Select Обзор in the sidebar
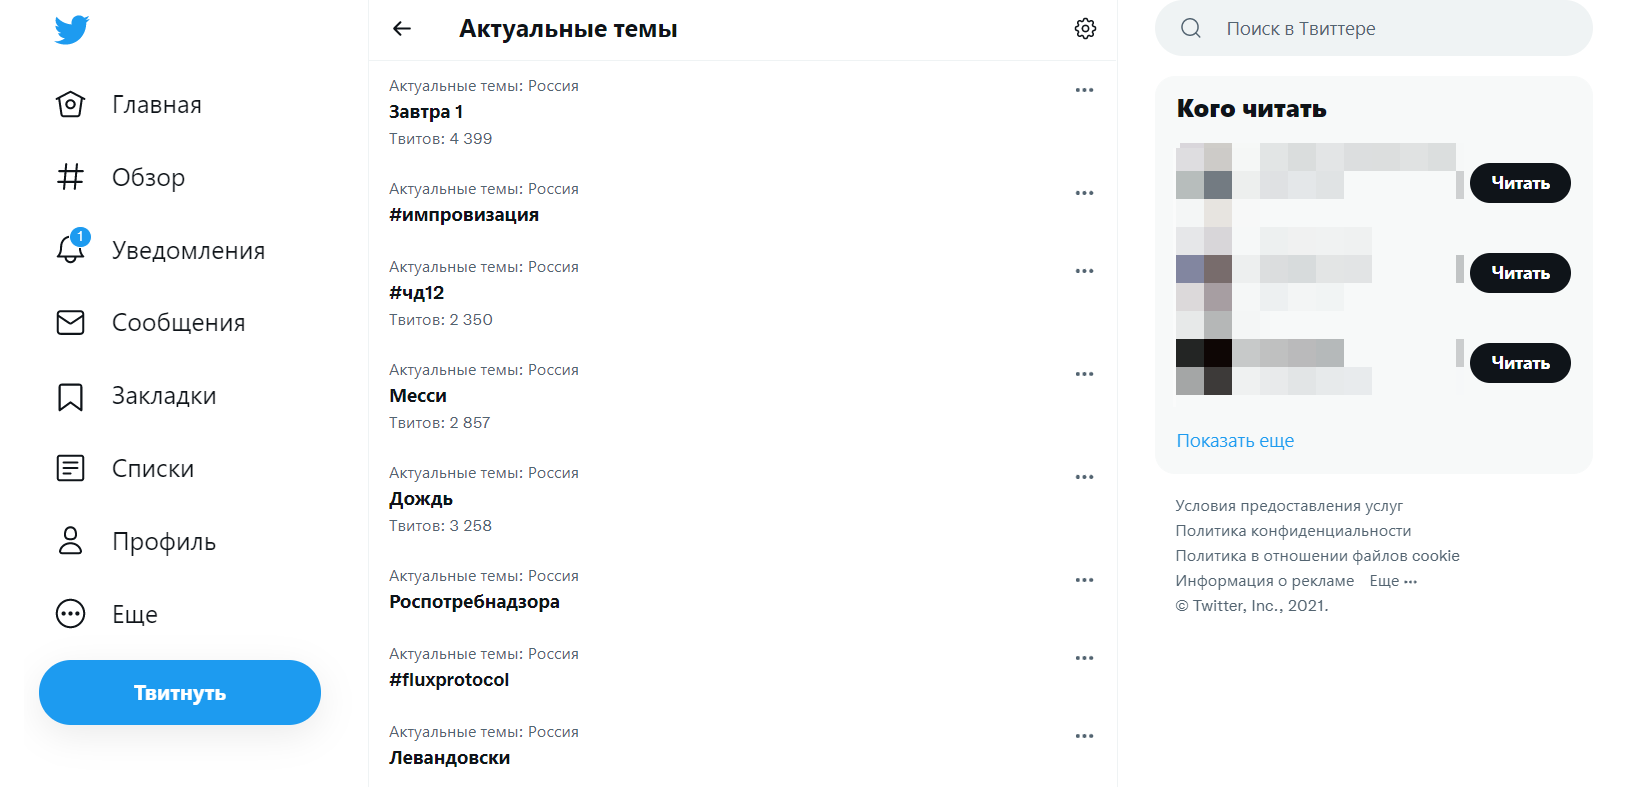Screen dimensions: 1637x787 148,178
